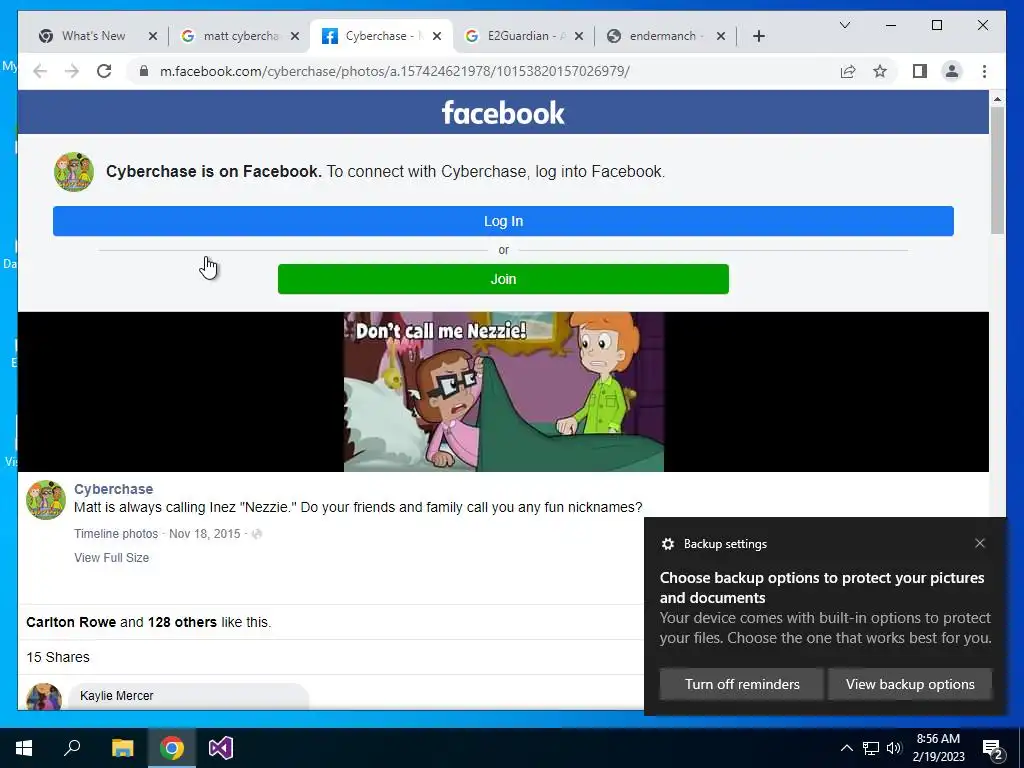Image resolution: width=1024 pixels, height=768 pixels.
Task: Expand the tab search chevron
Action: click(844, 25)
